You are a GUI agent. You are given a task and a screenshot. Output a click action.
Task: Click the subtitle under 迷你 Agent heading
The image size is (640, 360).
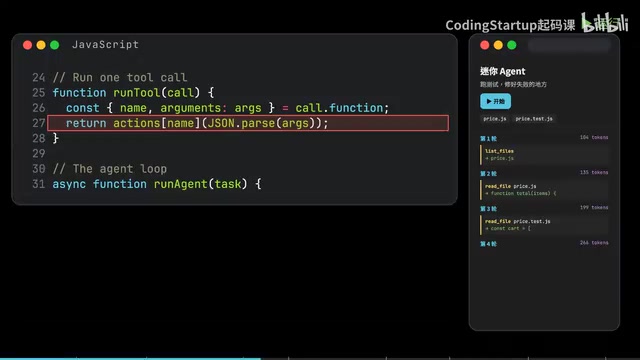(x=513, y=84)
